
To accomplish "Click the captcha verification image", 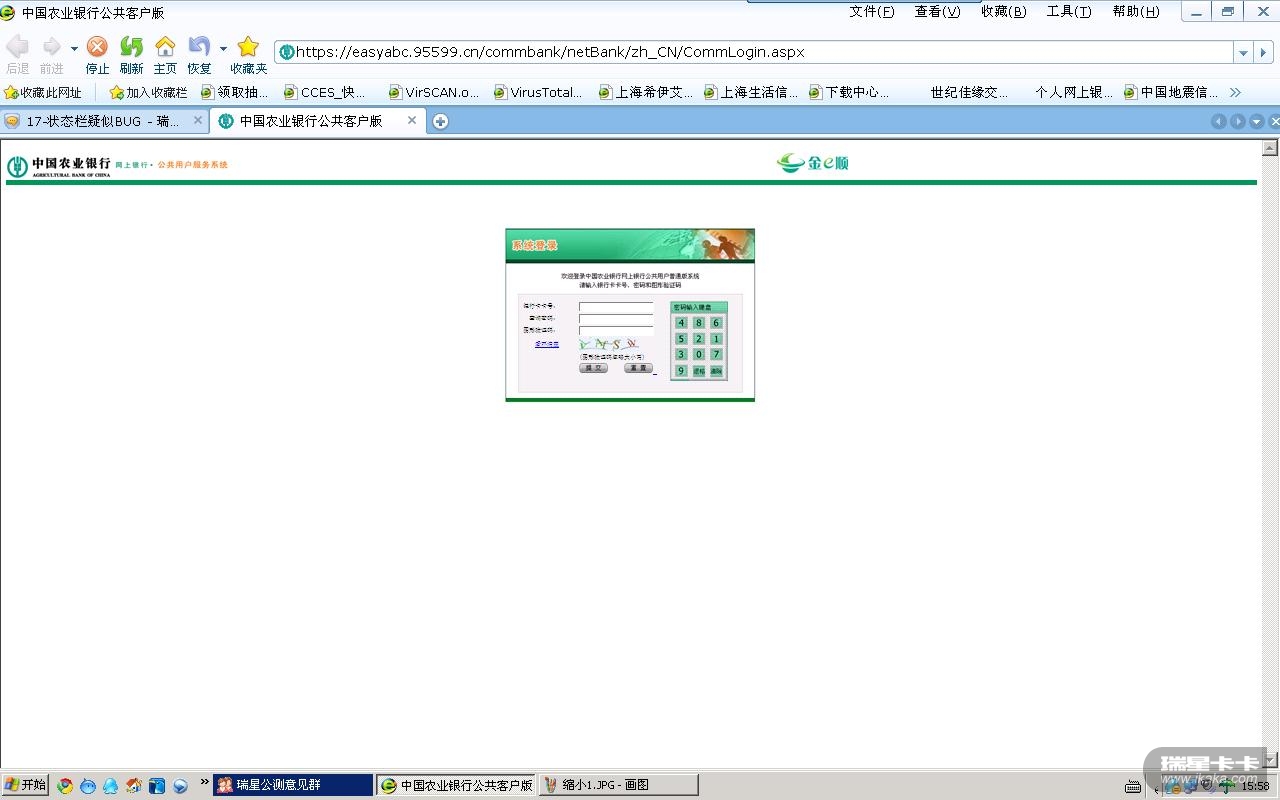I will (609, 344).
